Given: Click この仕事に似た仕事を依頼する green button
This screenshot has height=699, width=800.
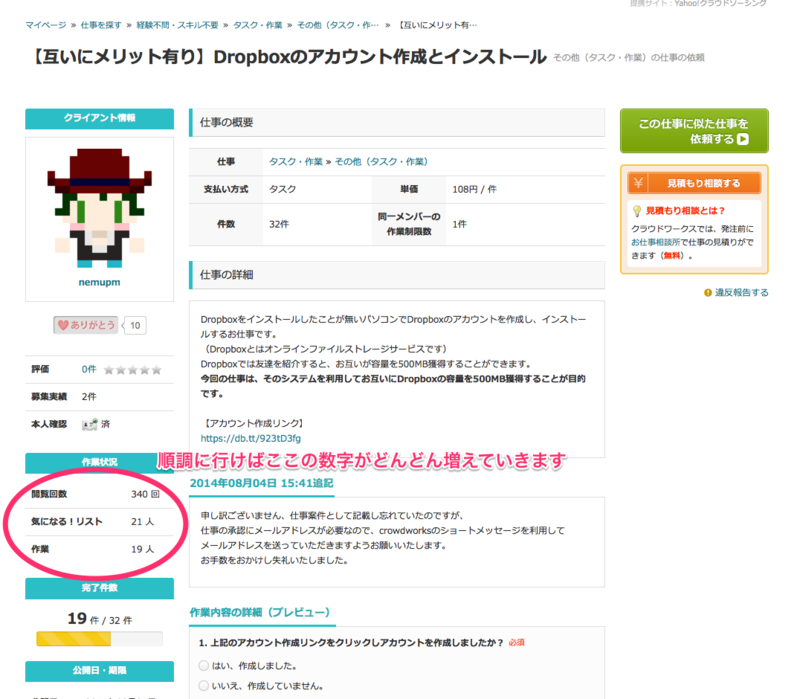Looking at the screenshot, I should tap(694, 131).
